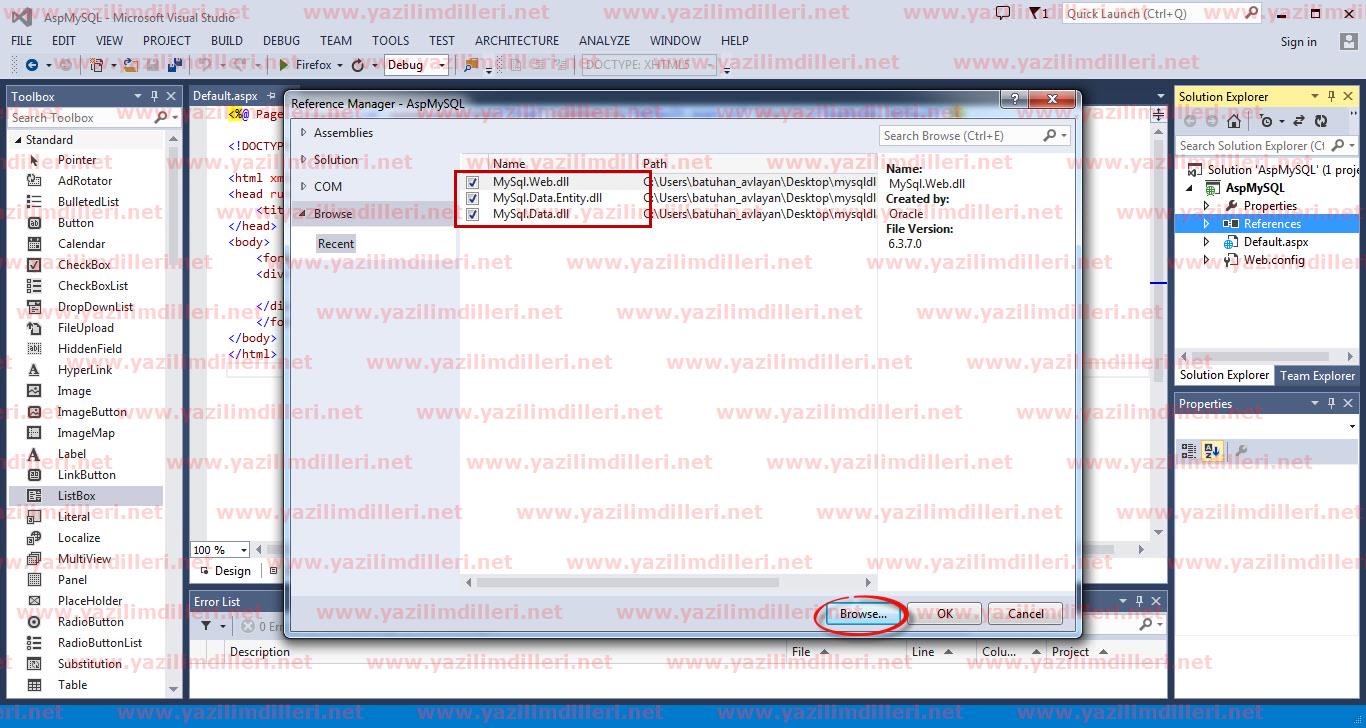Open the FILE menu
Viewport: 1366px width, 728px height.
click(x=21, y=41)
